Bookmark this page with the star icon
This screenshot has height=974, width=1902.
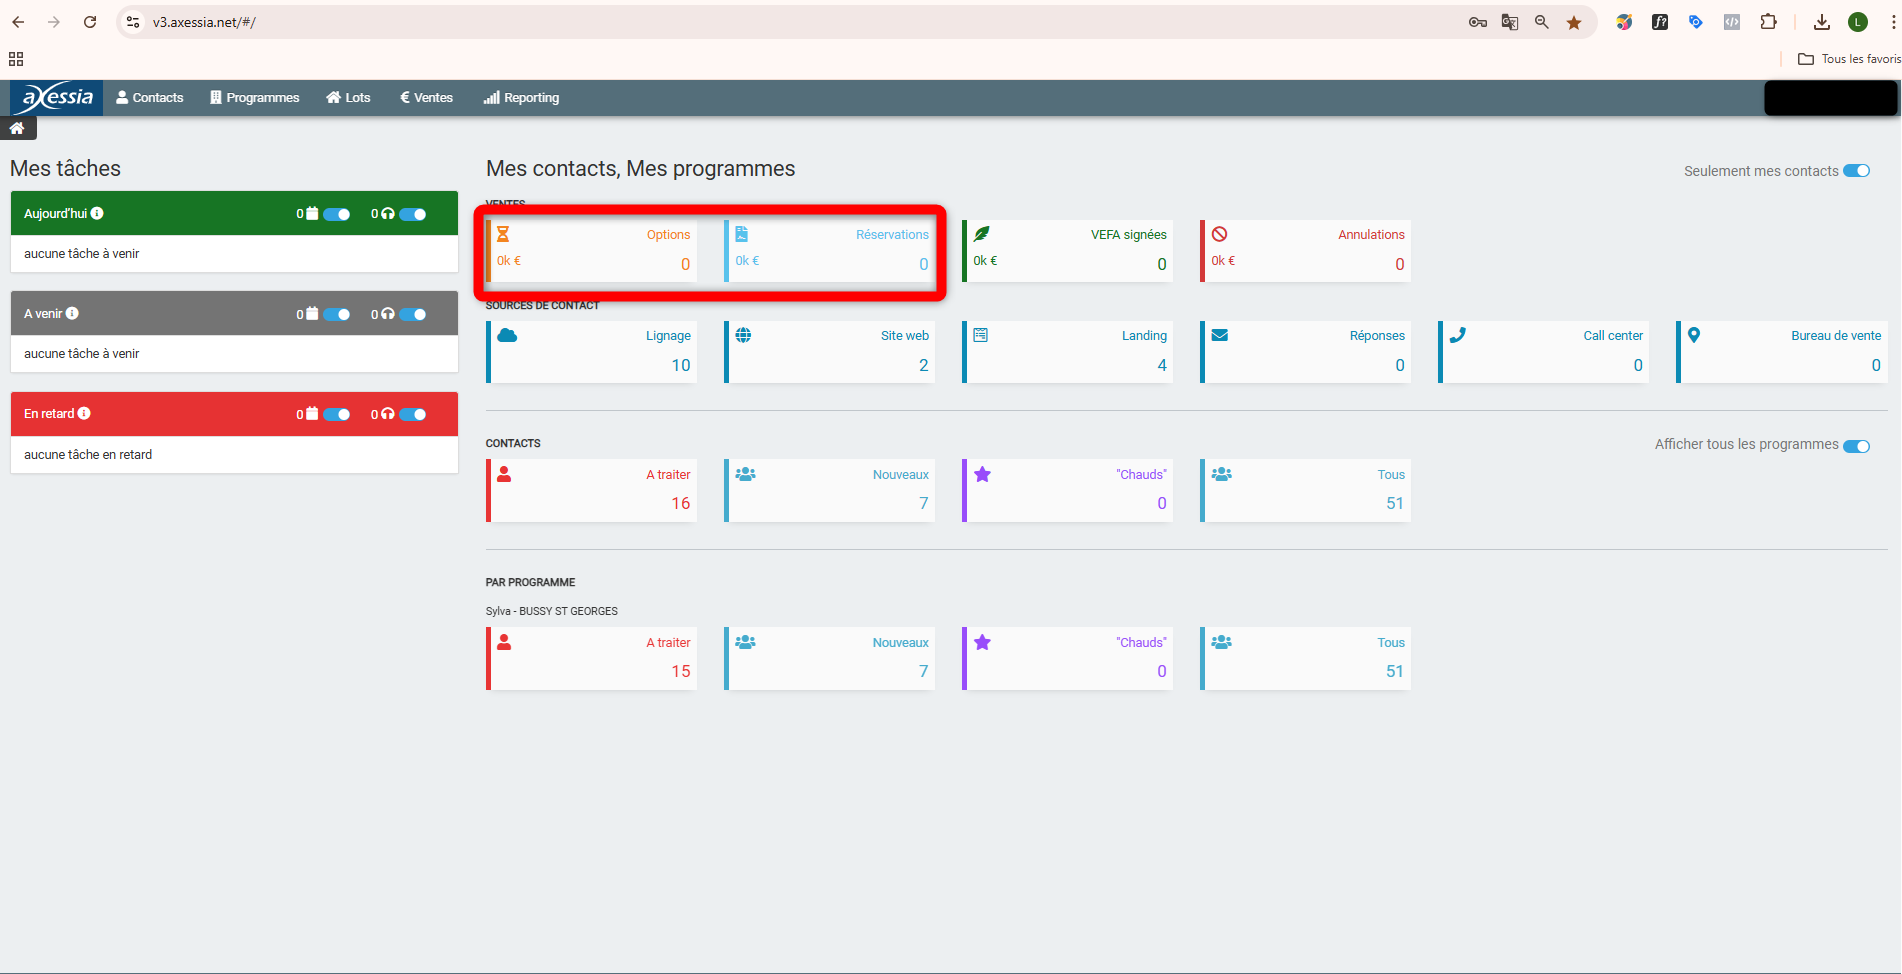[x=1574, y=22]
